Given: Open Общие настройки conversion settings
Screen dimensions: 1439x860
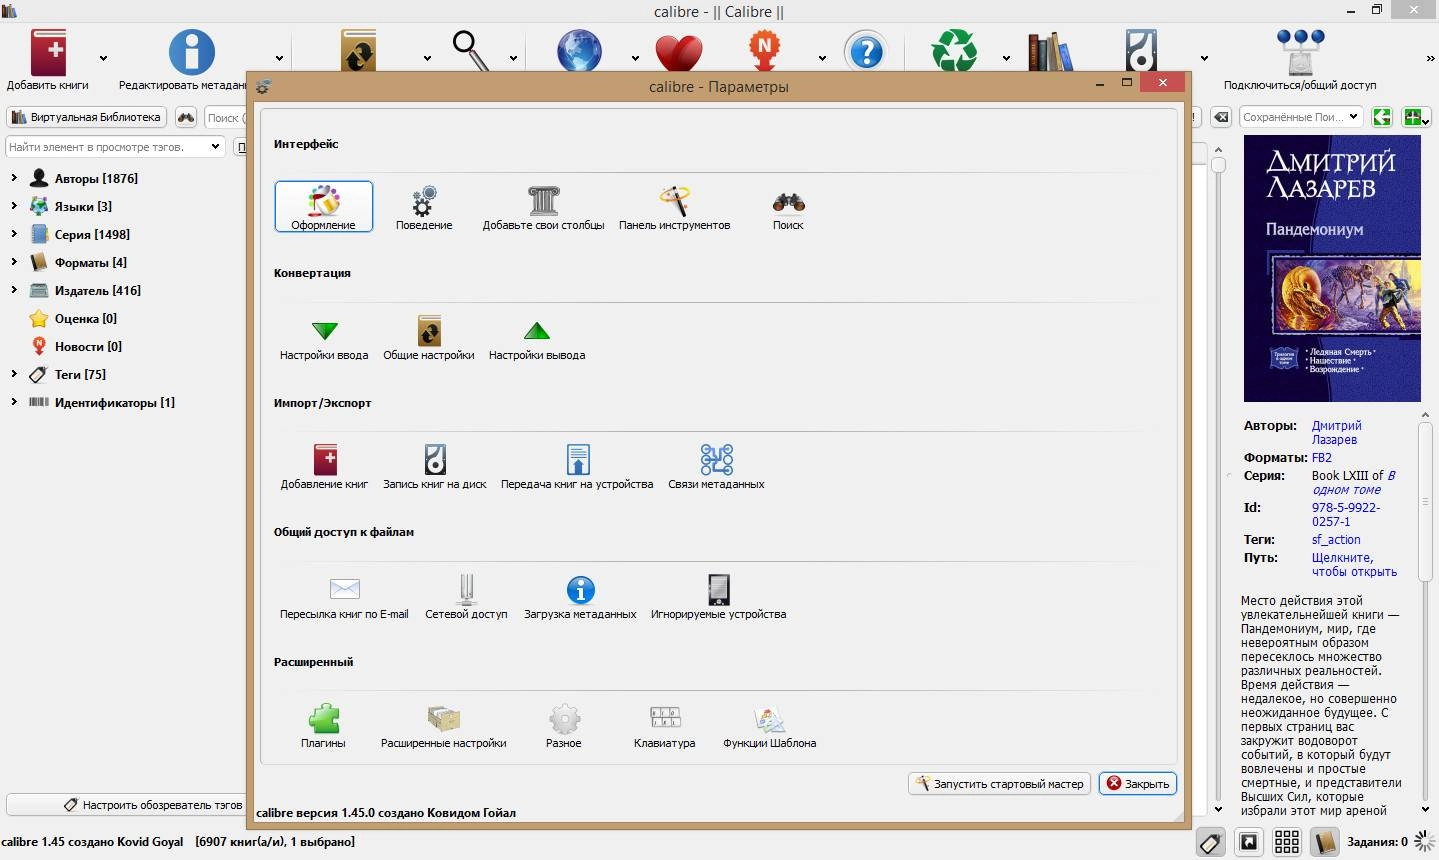Looking at the screenshot, I should click(429, 337).
